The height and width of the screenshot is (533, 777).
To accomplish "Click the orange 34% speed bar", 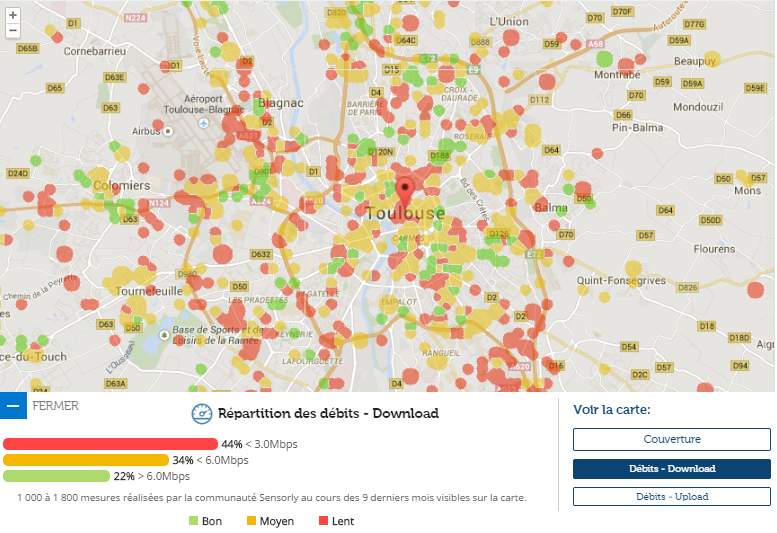I will (86, 460).
